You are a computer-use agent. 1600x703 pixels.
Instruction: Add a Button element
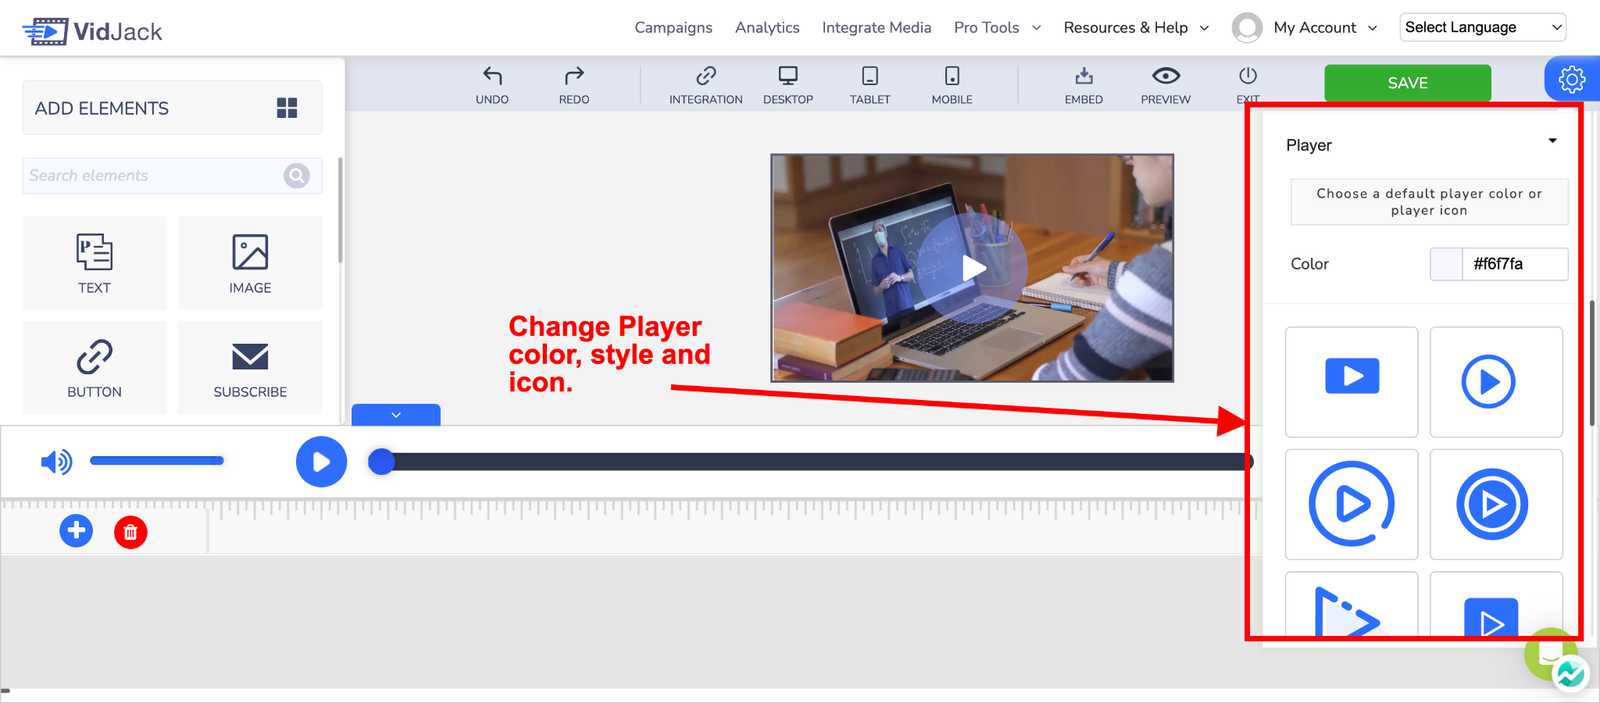[x=95, y=368]
